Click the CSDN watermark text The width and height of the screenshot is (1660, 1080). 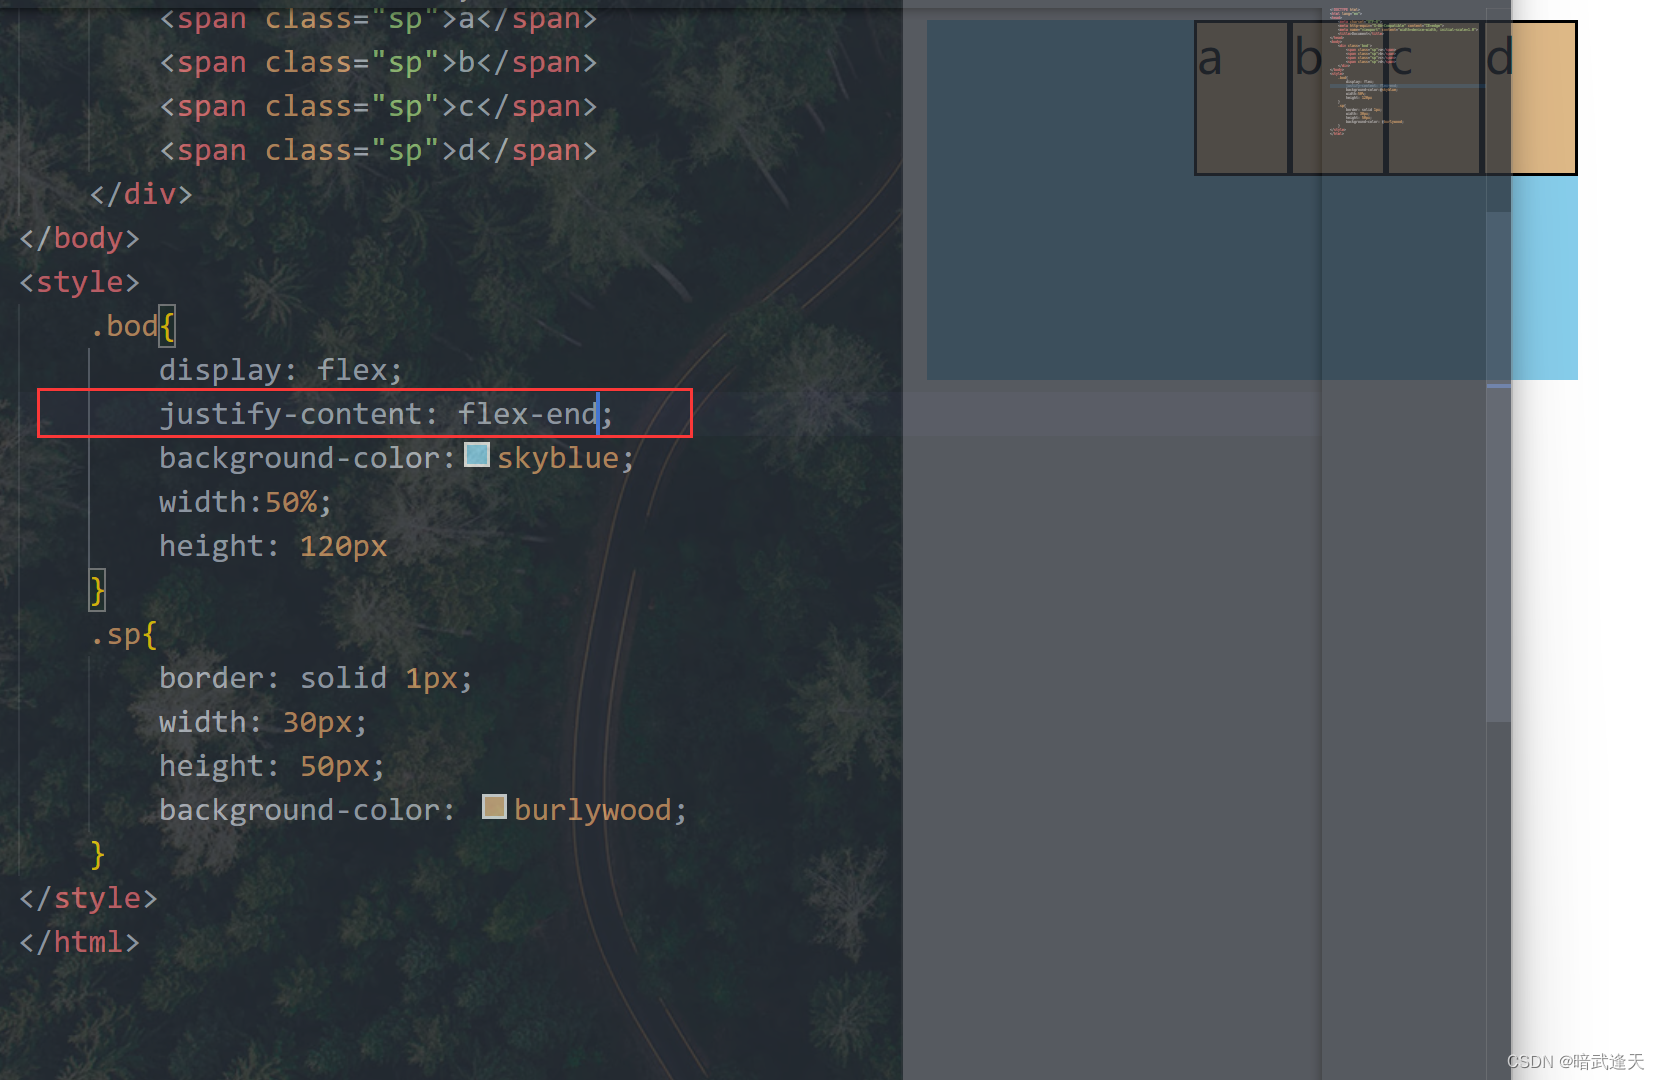pyautogui.click(x=1575, y=1061)
